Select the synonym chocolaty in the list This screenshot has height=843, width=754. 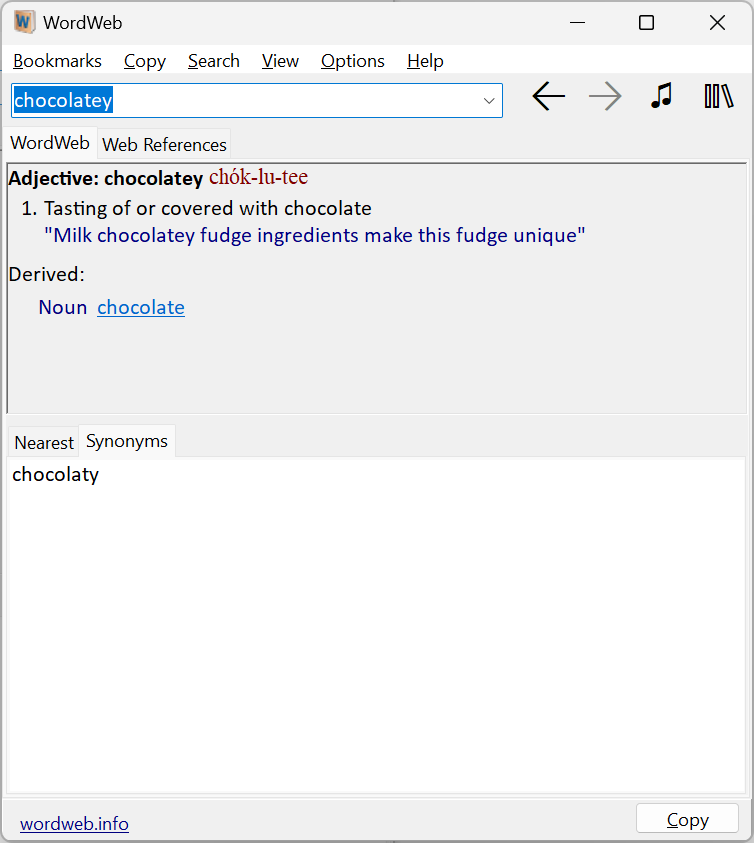click(x=56, y=475)
